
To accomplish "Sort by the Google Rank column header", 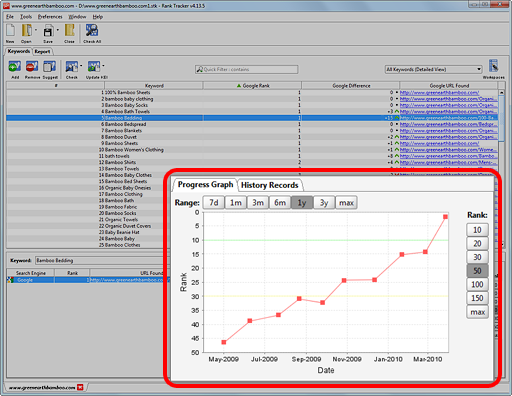I will 252,86.
